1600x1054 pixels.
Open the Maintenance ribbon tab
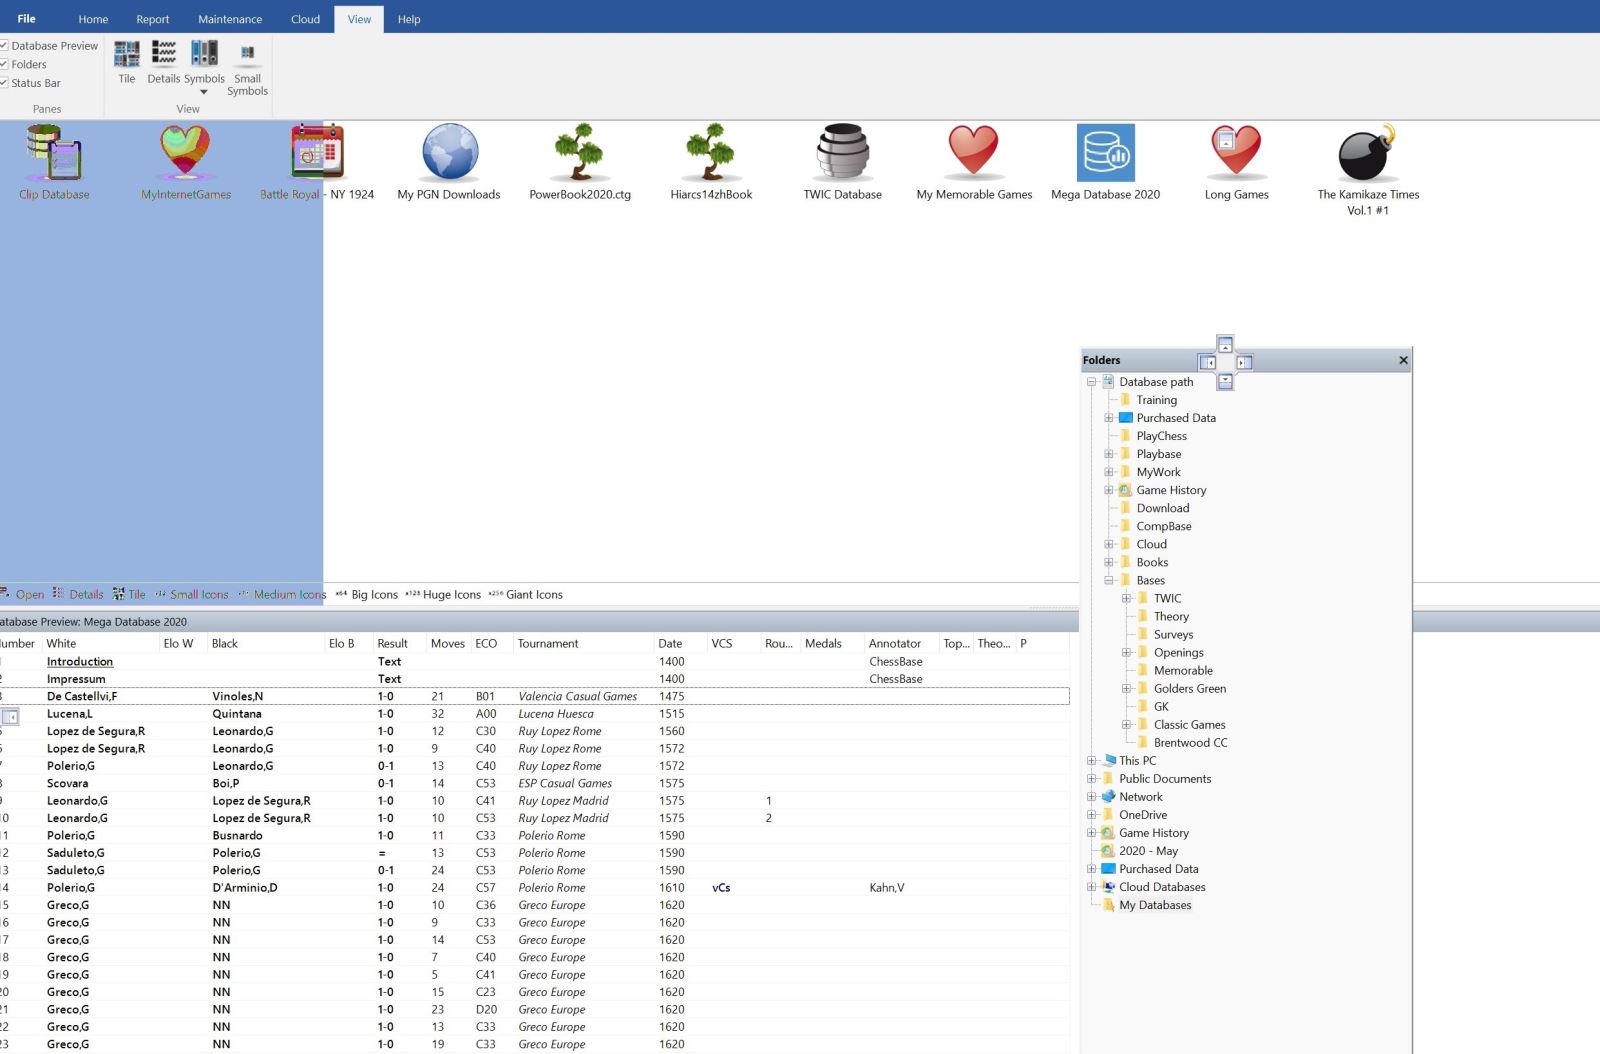point(230,19)
